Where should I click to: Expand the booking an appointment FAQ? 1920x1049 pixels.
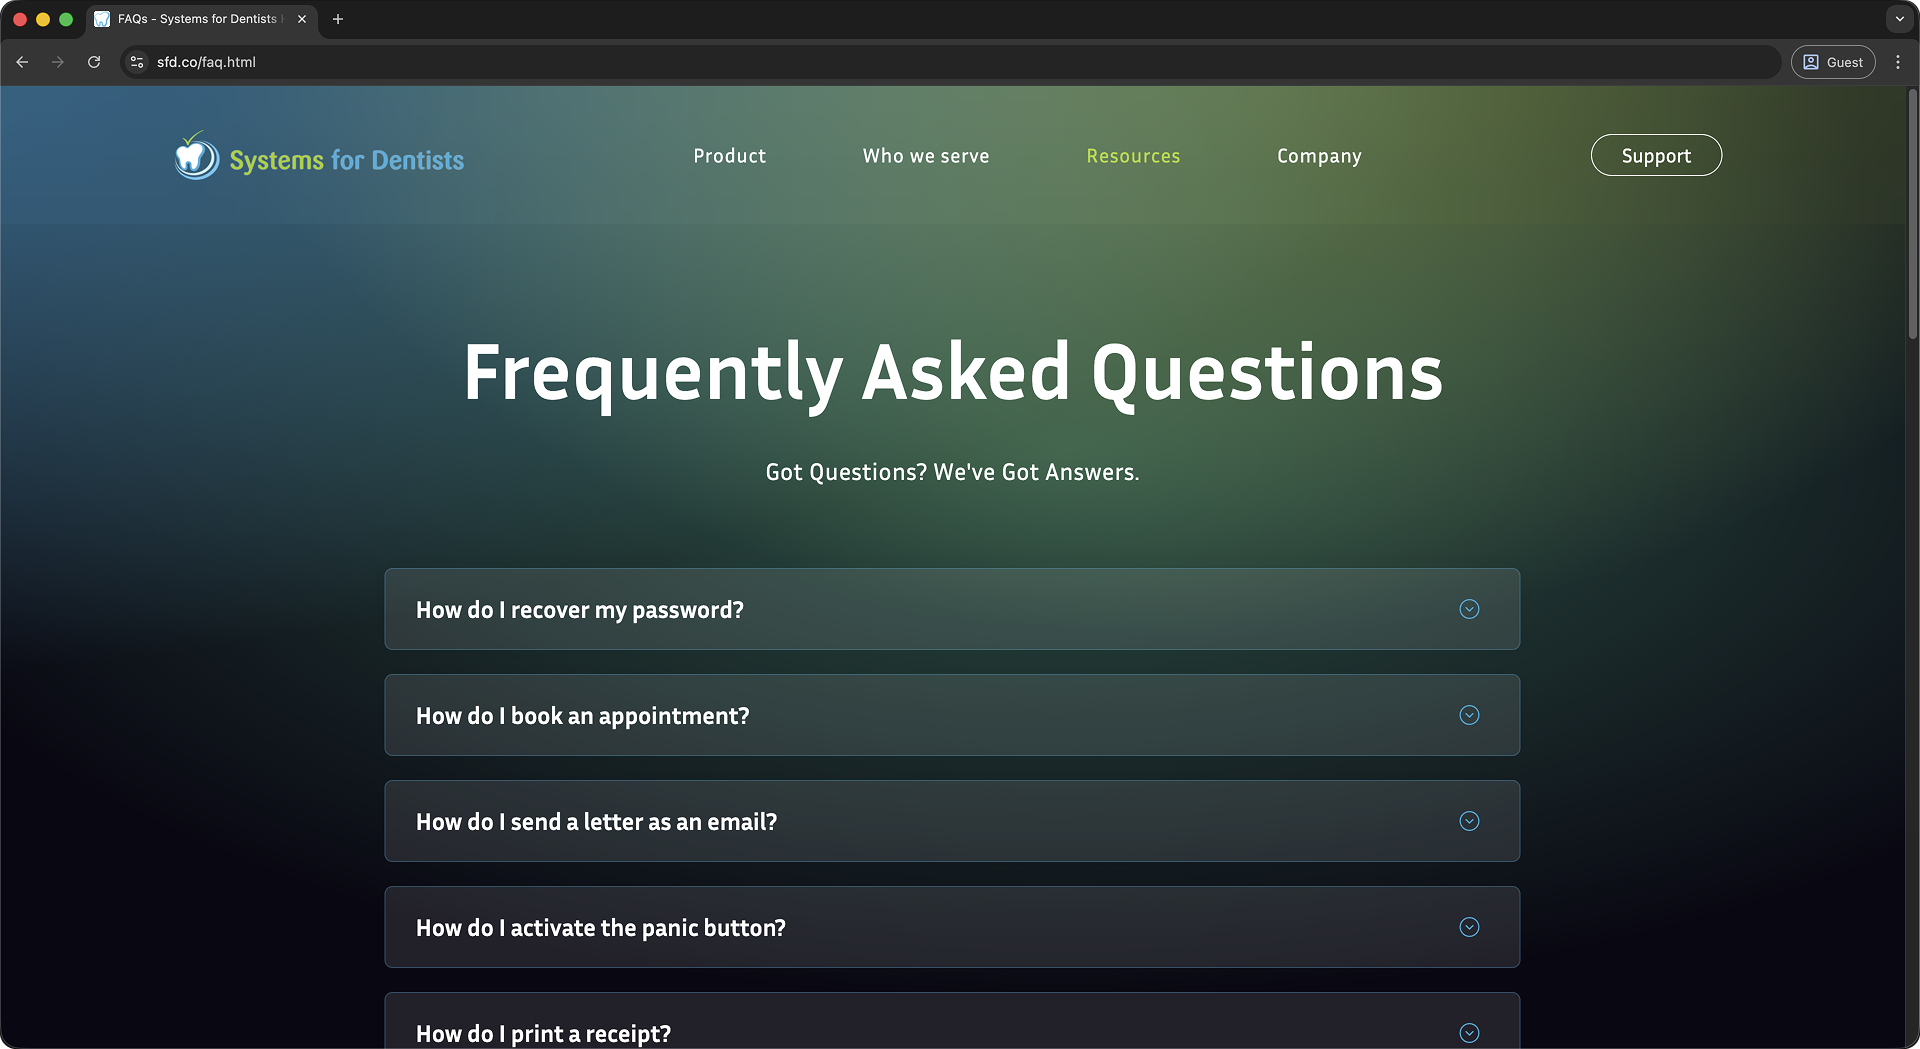pos(1469,715)
